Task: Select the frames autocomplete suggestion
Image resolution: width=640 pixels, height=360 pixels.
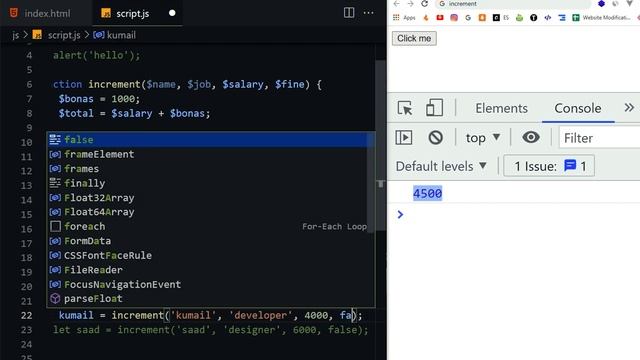Action: pos(207,169)
